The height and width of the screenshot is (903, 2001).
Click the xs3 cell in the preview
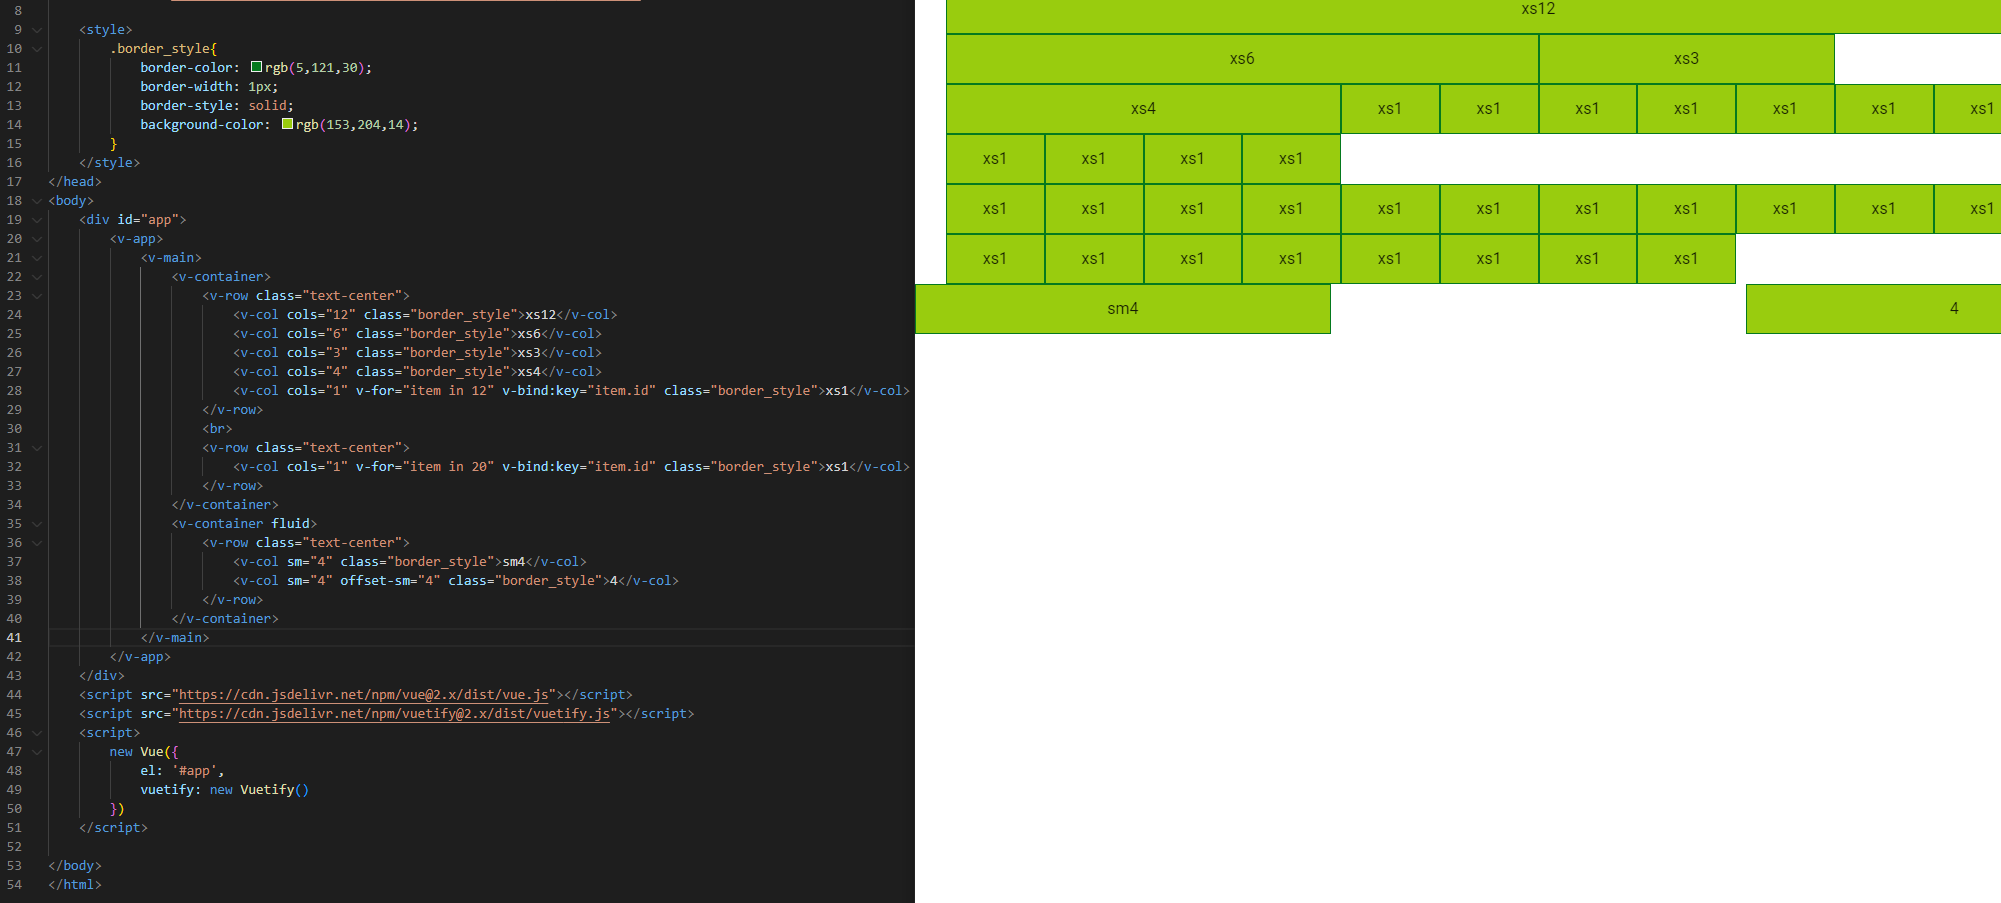1686,59
